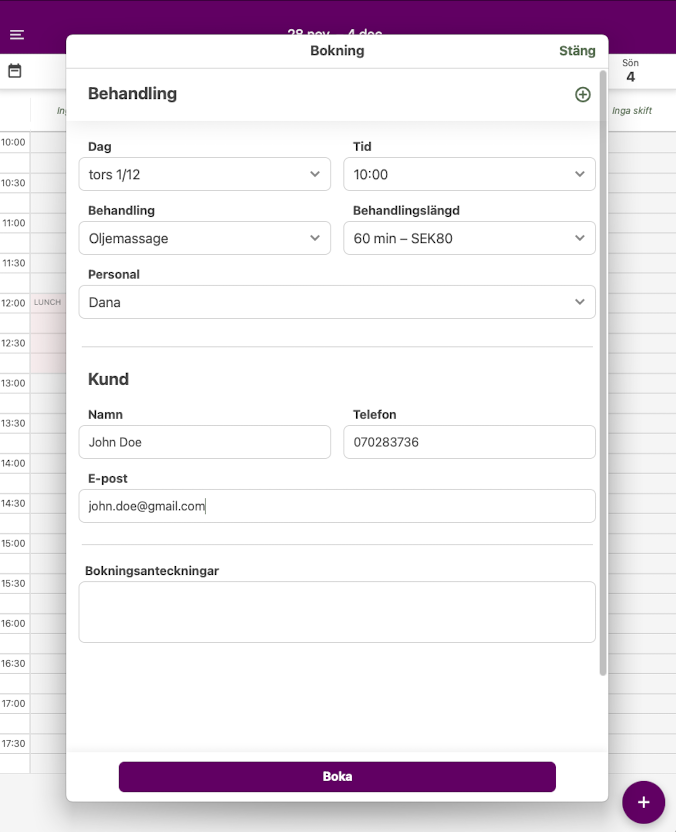This screenshot has width=676, height=832.
Task: Open the hamburger menu icon
Action: click(17, 35)
